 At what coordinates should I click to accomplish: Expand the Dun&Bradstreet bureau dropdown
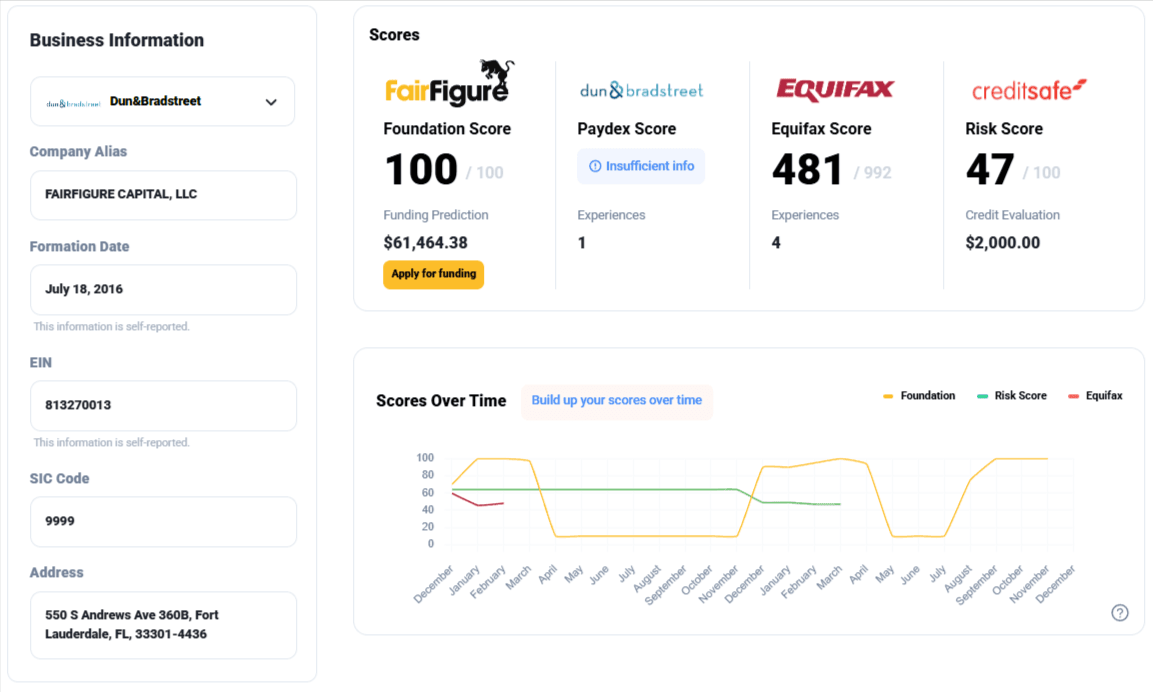click(162, 102)
